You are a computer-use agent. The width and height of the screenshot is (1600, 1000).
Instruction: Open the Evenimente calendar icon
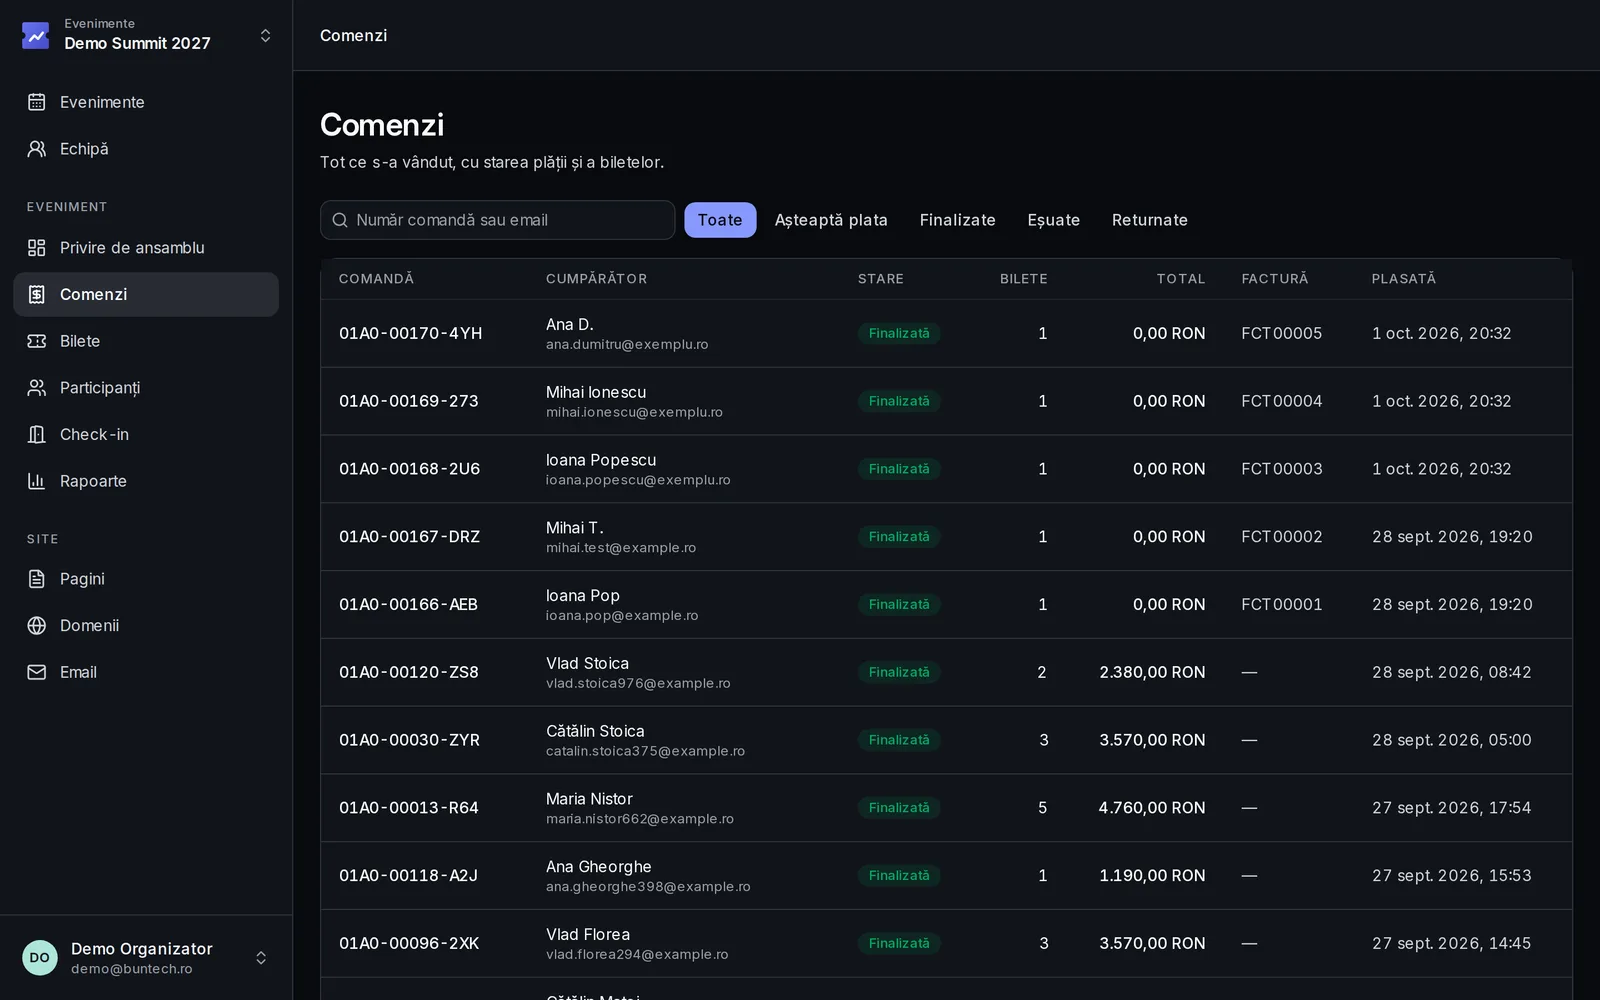coord(37,102)
